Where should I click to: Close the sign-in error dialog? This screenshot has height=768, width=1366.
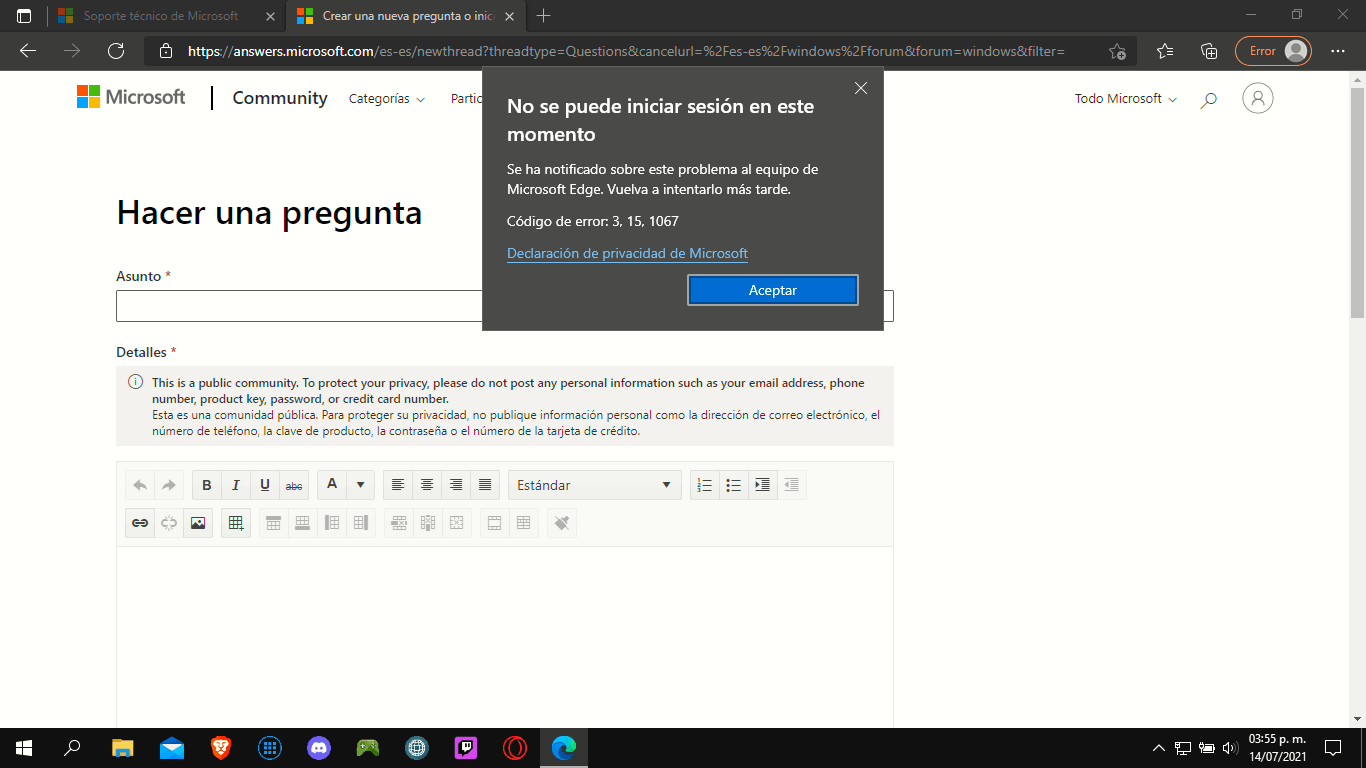click(861, 88)
